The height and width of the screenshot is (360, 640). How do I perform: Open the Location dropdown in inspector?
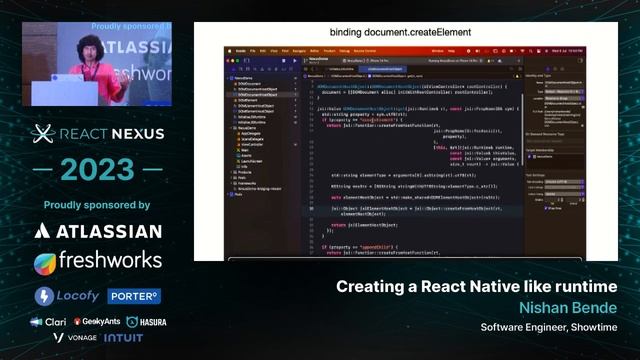point(564,98)
